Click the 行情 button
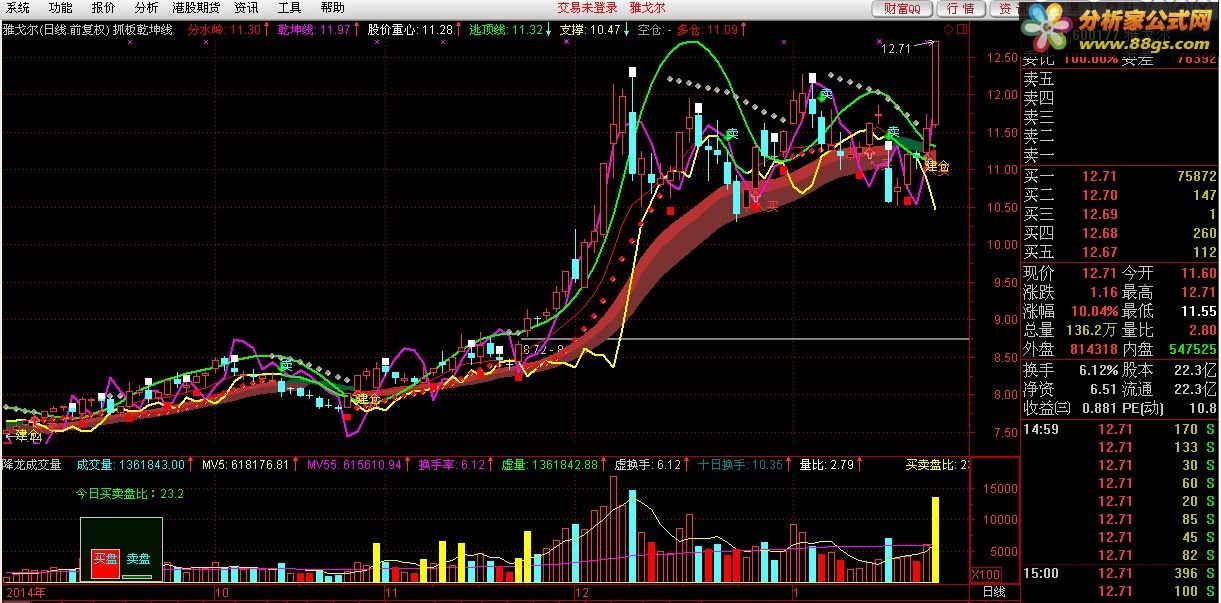The image size is (1221, 603). click(x=960, y=9)
